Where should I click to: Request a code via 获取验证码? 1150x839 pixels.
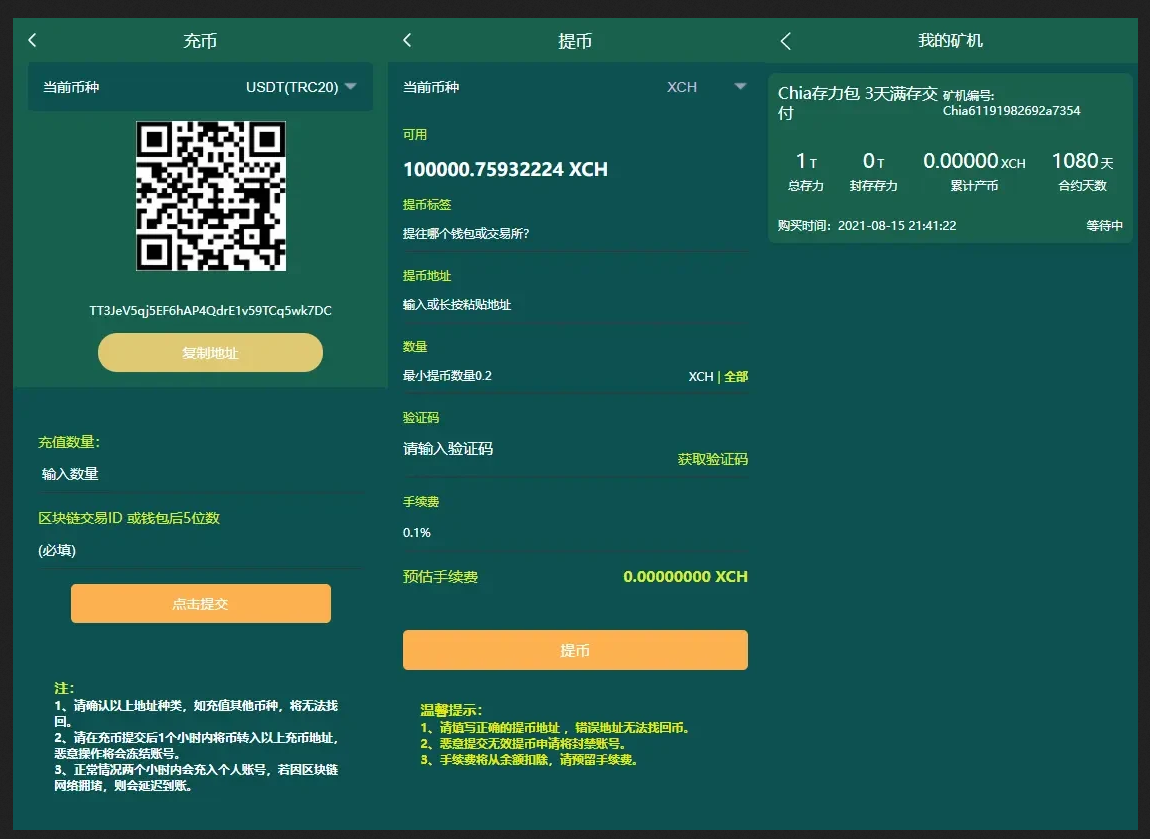tap(712, 460)
